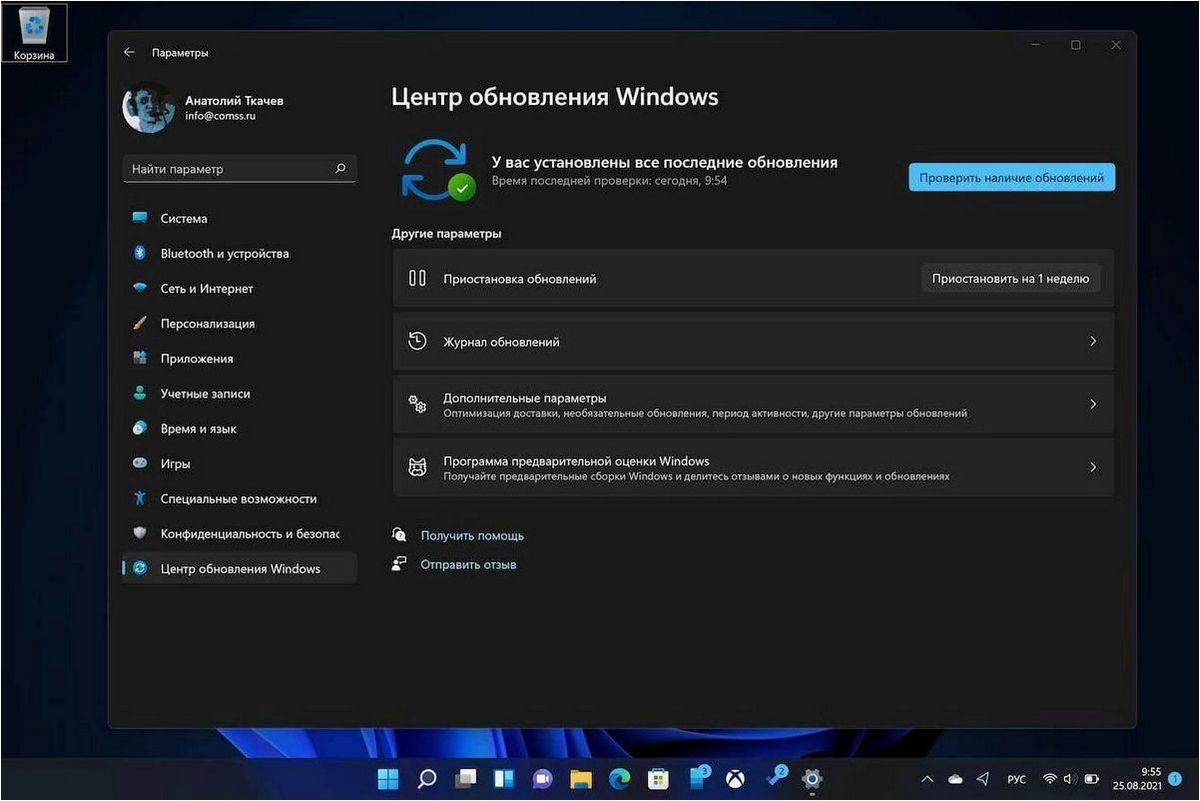Click the heading Центр обновления Windows
This screenshot has width=1200, height=801.
[x=555, y=97]
